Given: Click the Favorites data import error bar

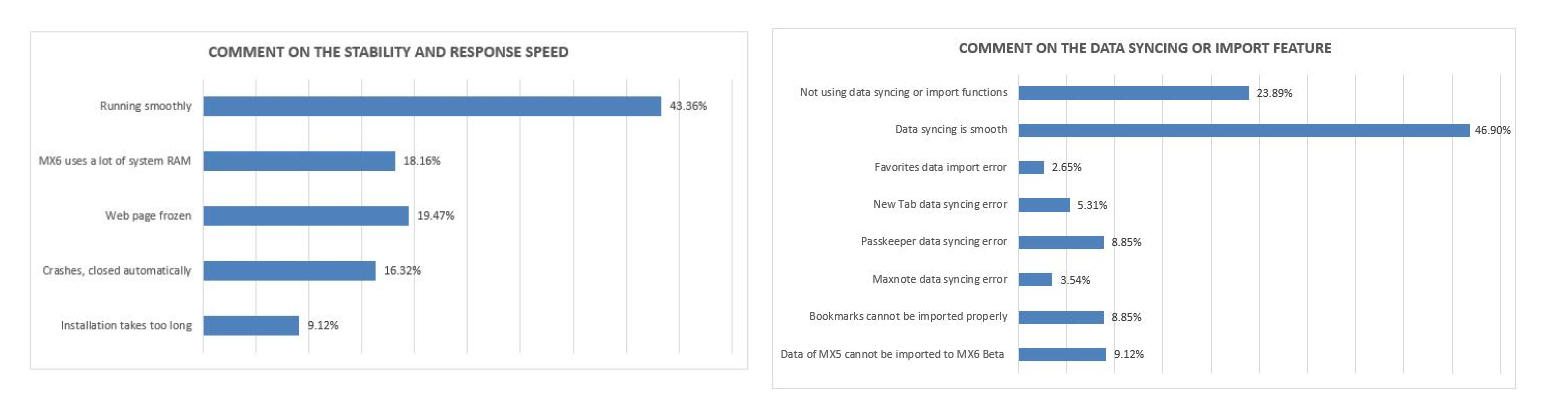Looking at the screenshot, I should point(1031,167).
